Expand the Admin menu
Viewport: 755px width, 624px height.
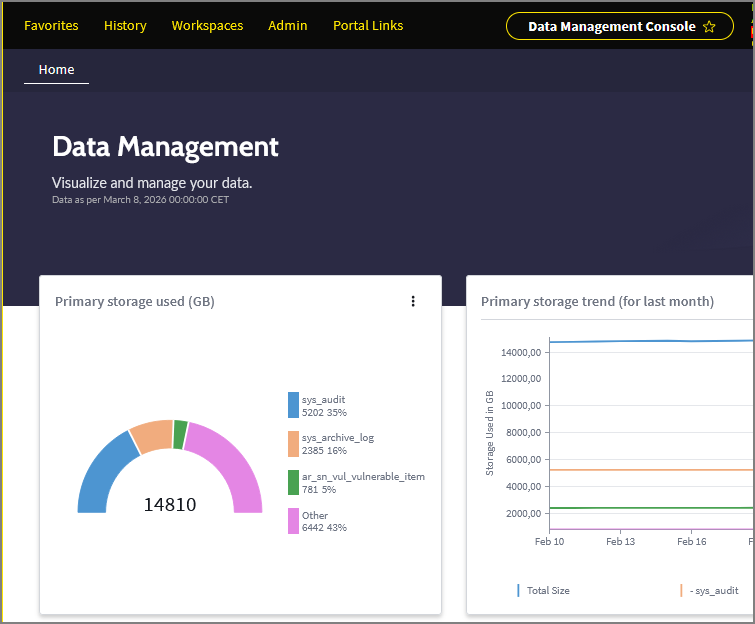click(288, 25)
